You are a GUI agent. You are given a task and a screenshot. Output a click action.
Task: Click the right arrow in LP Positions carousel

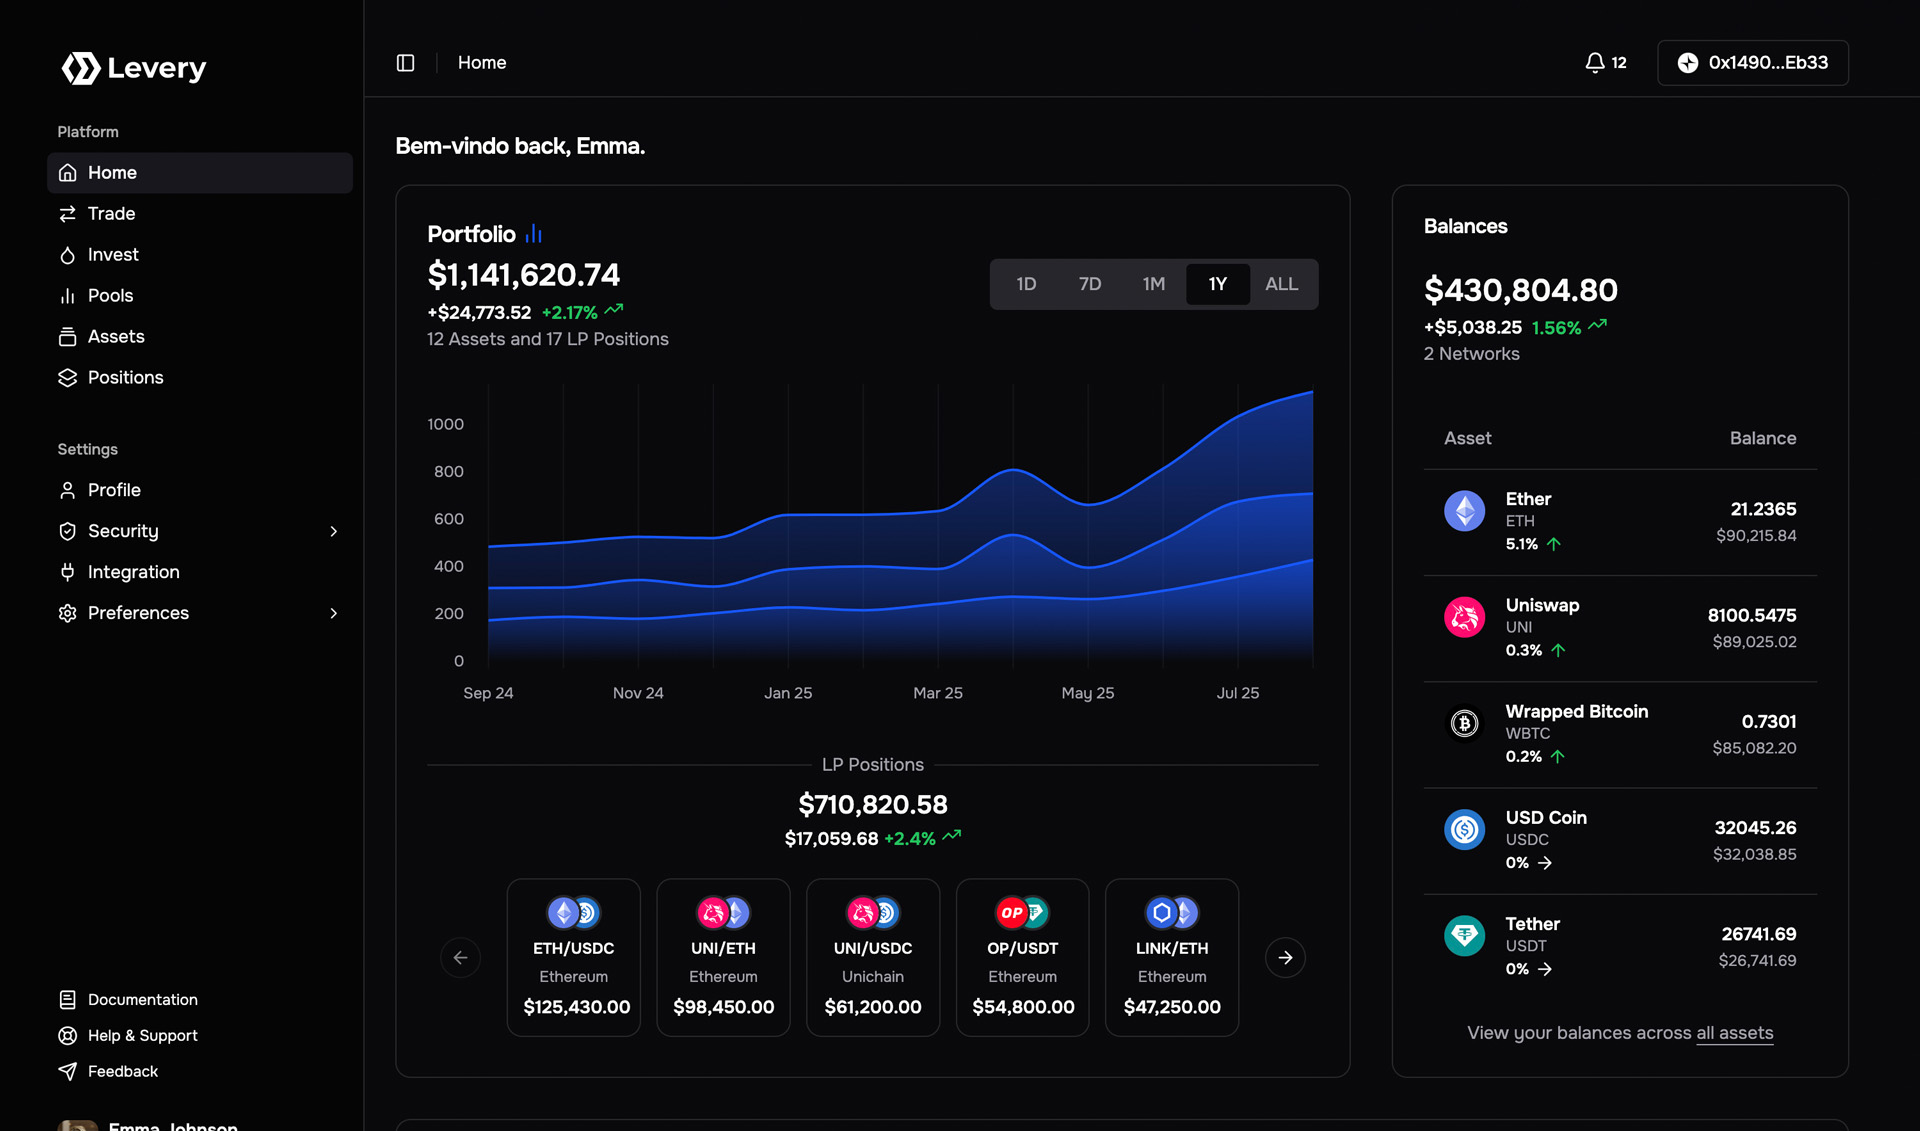[x=1285, y=957]
